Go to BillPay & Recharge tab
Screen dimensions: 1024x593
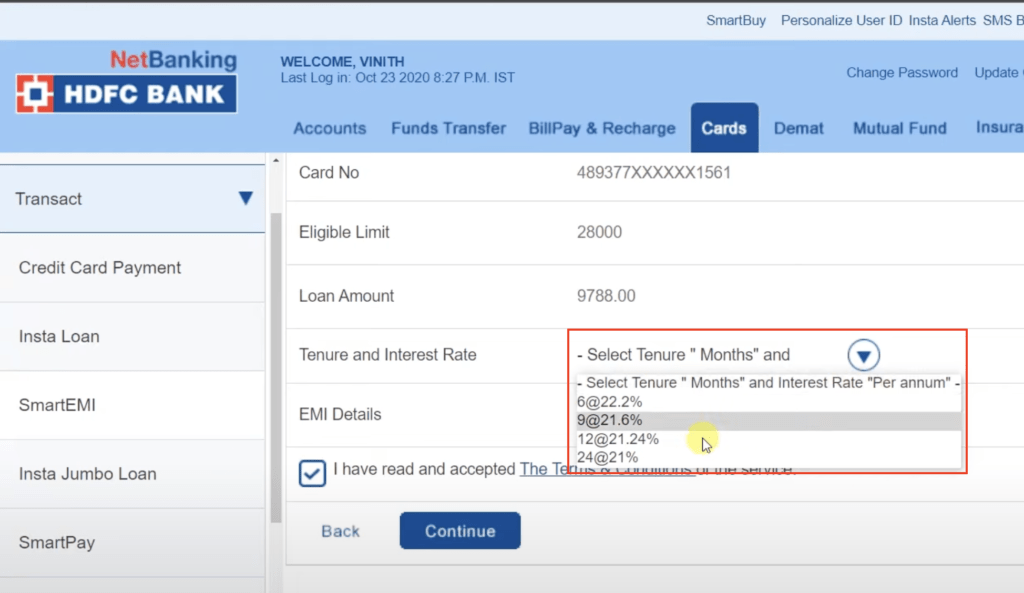click(x=602, y=128)
